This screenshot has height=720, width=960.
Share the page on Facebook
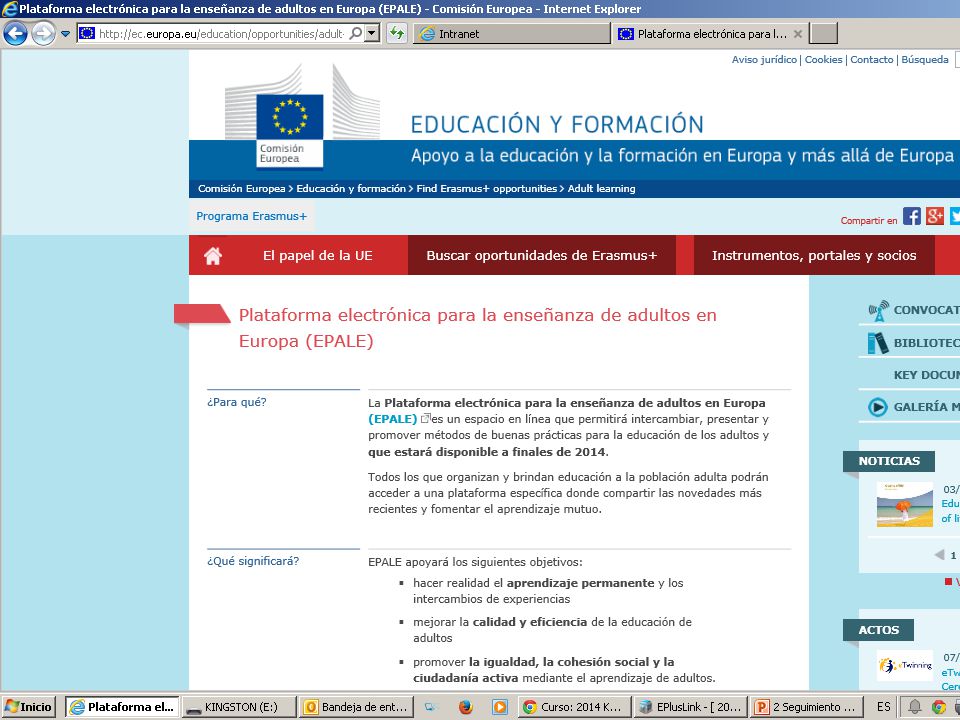pyautogui.click(x=912, y=216)
